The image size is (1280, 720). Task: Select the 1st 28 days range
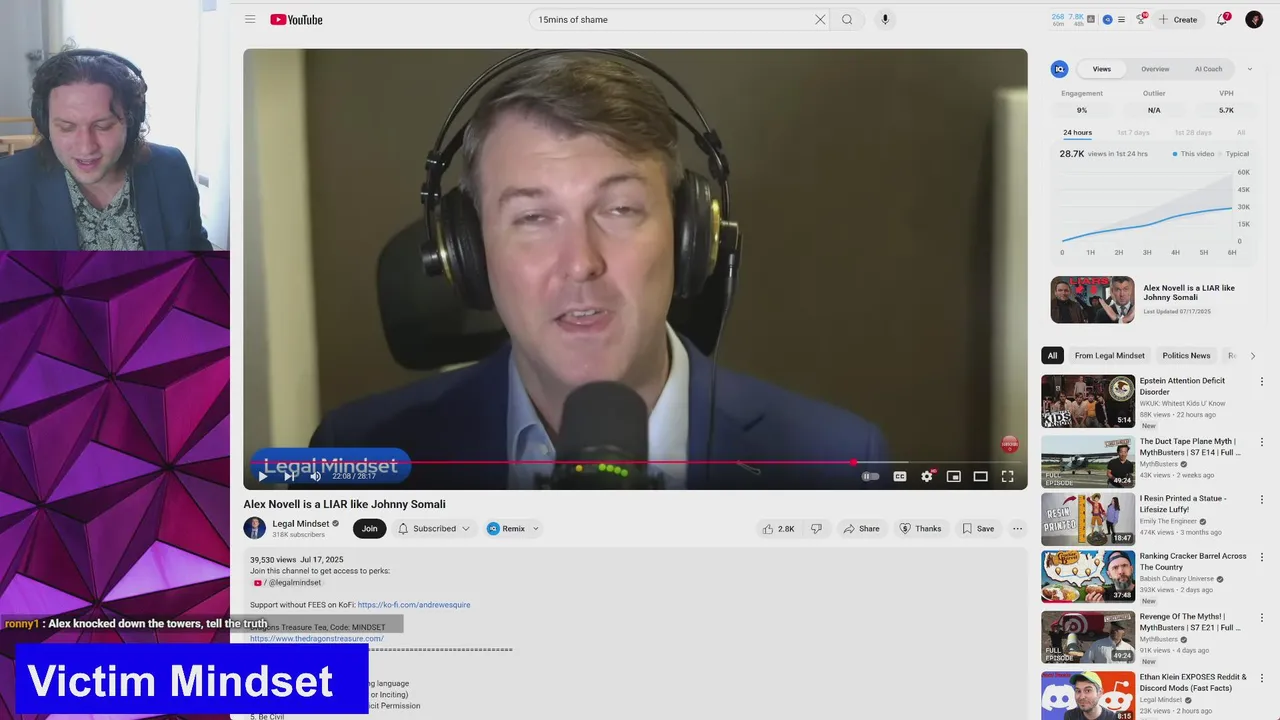point(1192,132)
